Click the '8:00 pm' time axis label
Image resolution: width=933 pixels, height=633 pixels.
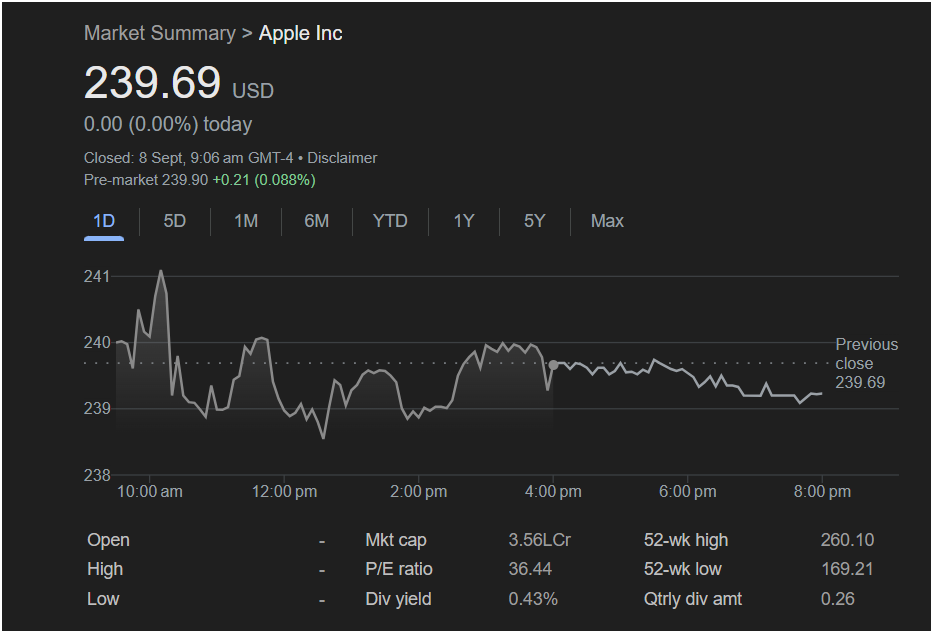point(822,492)
